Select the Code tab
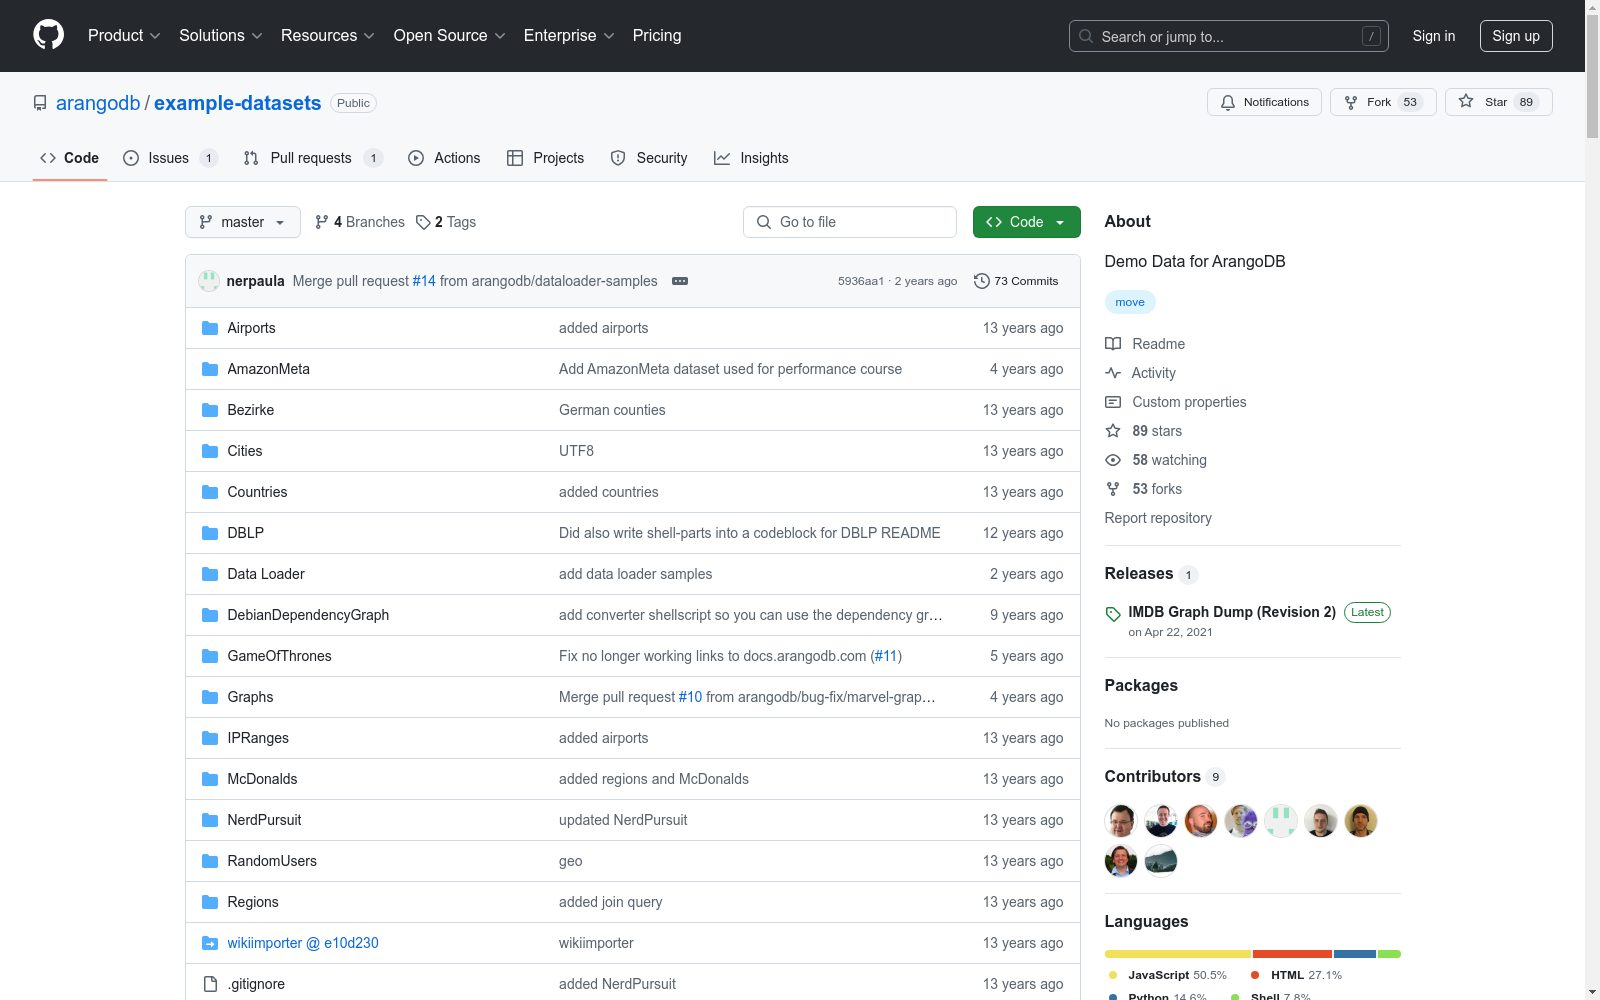 click(70, 158)
